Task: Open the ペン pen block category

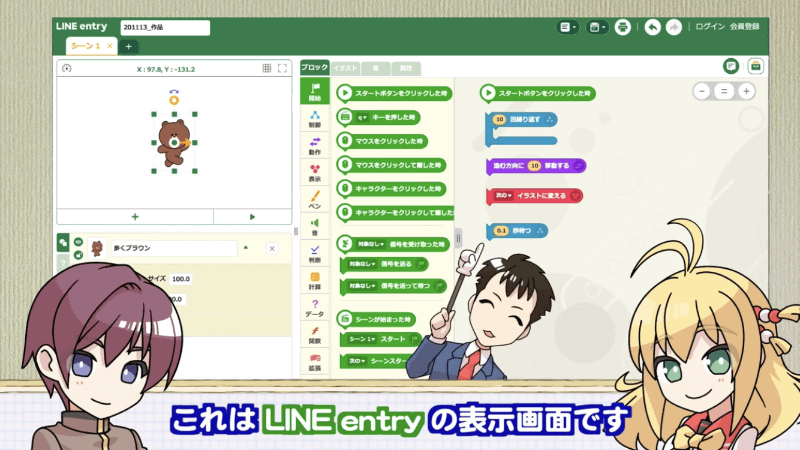Action: tap(315, 200)
